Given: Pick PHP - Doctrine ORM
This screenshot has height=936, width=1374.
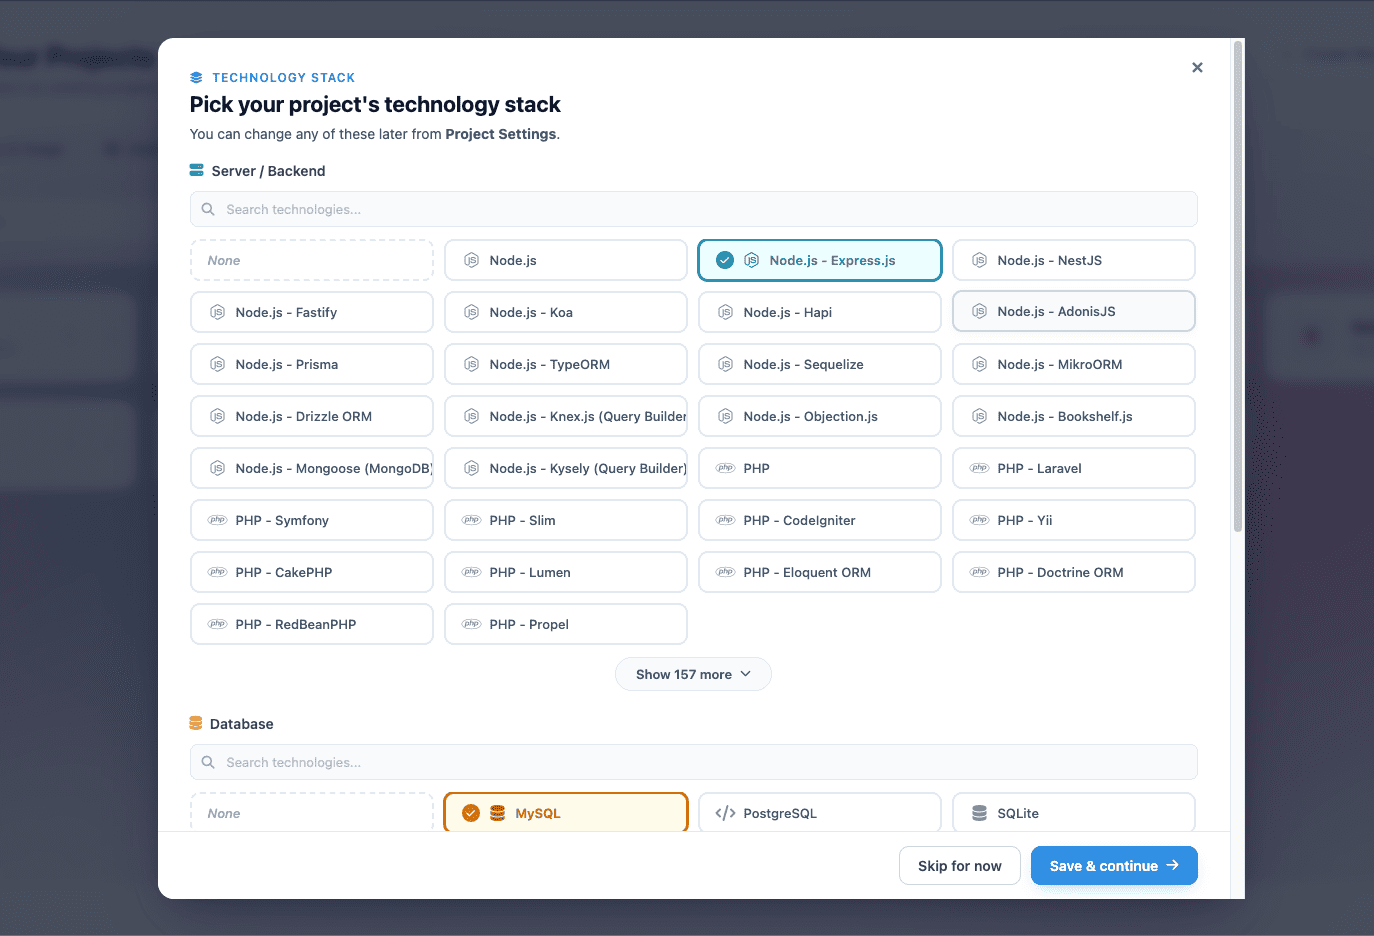Looking at the screenshot, I should (1074, 572).
